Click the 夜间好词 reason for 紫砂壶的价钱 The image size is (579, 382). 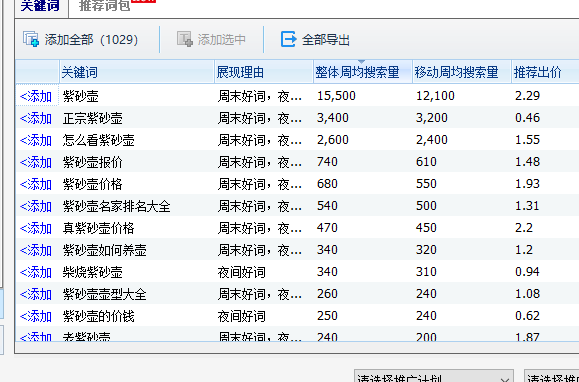pos(241,316)
